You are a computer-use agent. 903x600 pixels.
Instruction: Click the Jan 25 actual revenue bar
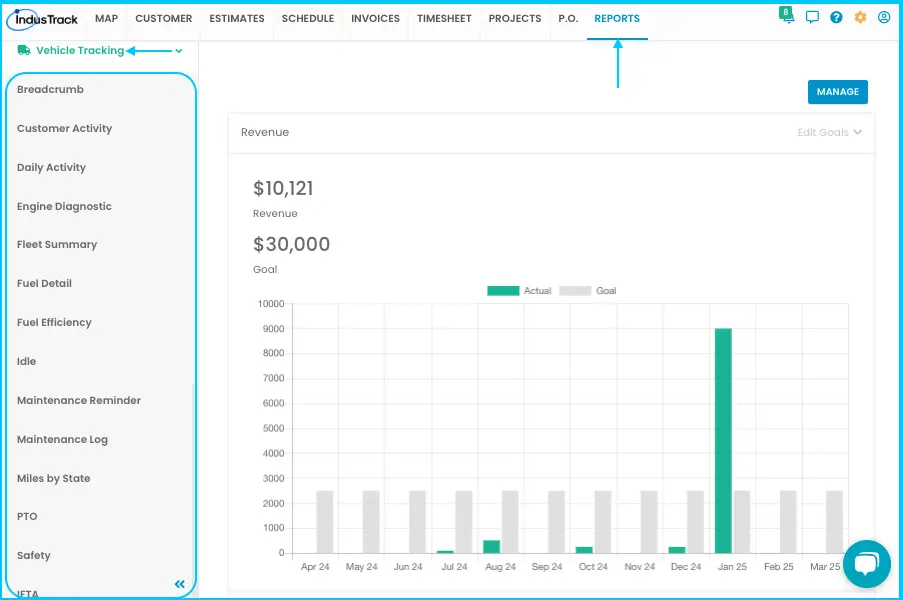723,441
